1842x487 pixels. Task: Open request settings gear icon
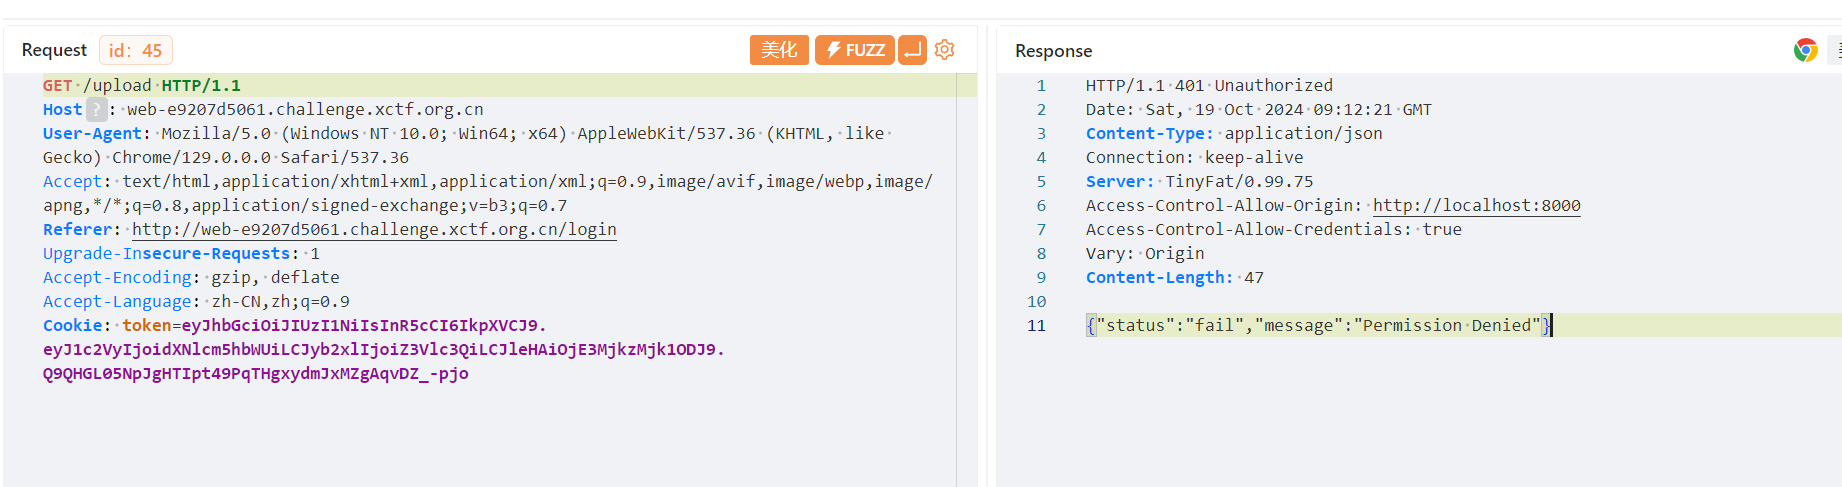945,50
